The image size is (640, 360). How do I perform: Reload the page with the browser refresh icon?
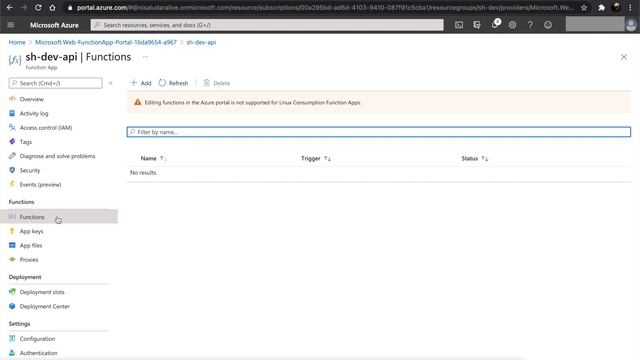[x=38, y=7]
